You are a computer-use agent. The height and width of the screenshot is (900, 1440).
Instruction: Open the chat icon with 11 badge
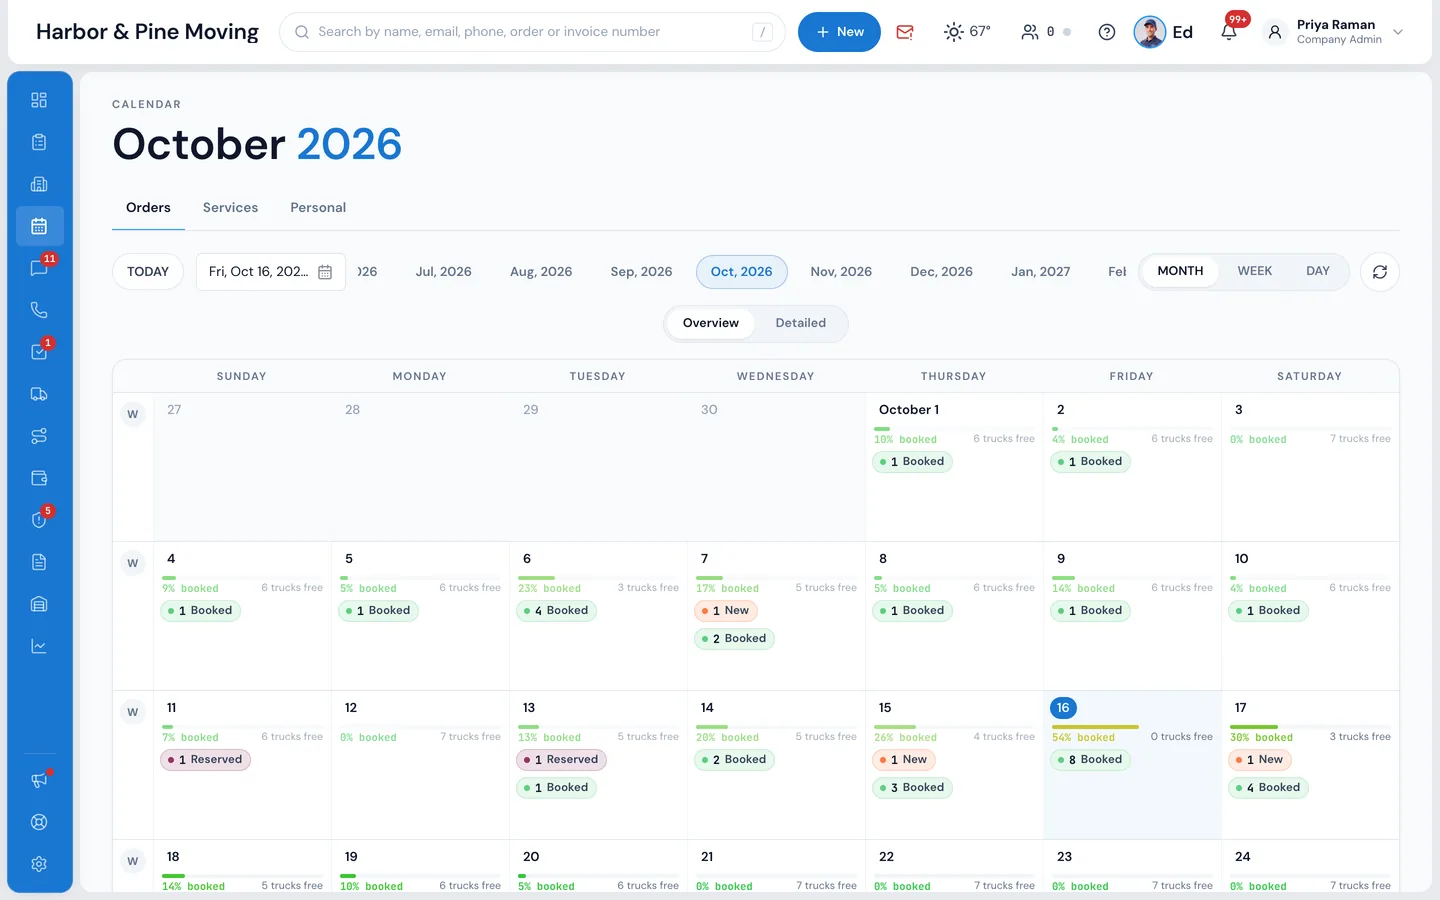(x=39, y=268)
